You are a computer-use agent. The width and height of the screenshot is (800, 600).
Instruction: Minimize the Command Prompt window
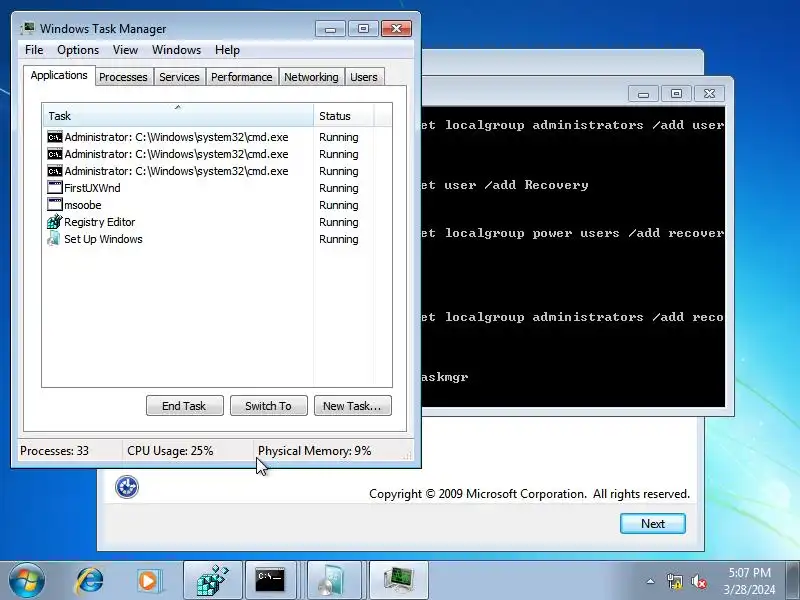(x=643, y=94)
